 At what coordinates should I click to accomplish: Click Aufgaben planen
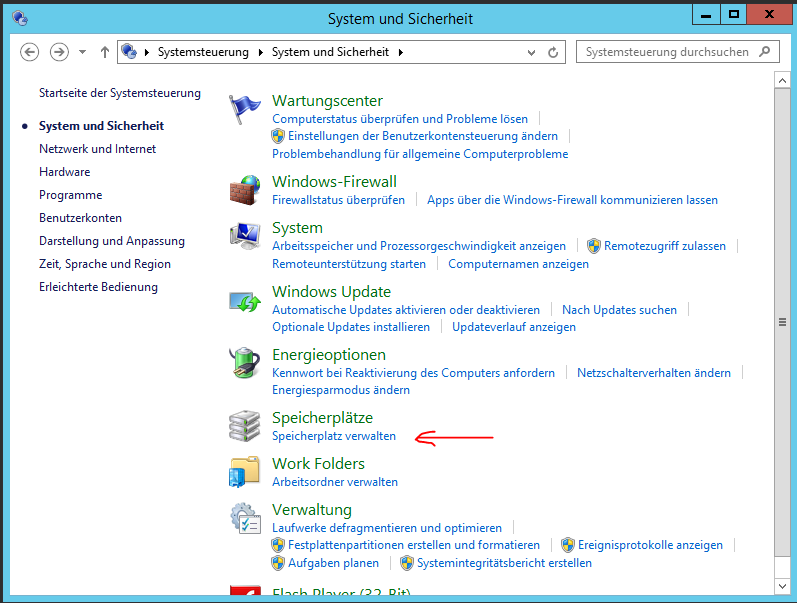click(333, 563)
